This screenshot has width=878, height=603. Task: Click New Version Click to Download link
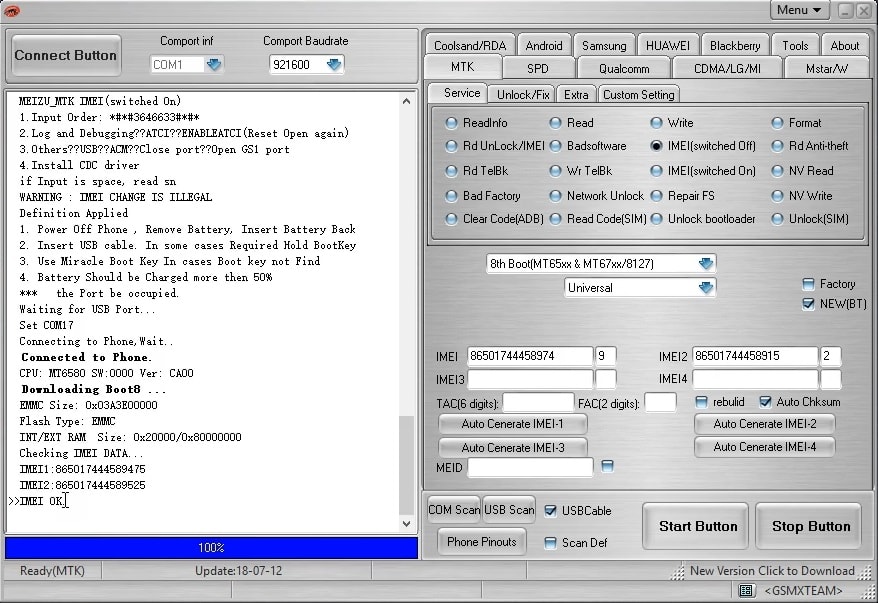(772, 571)
